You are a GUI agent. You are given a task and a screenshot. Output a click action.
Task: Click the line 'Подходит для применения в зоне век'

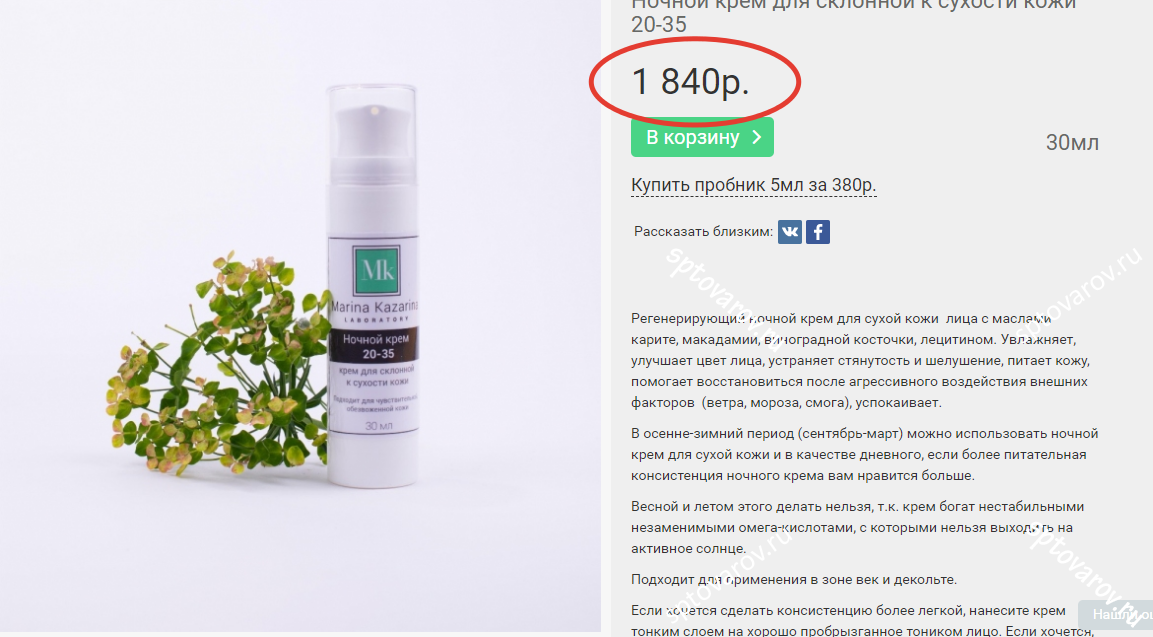[794, 580]
